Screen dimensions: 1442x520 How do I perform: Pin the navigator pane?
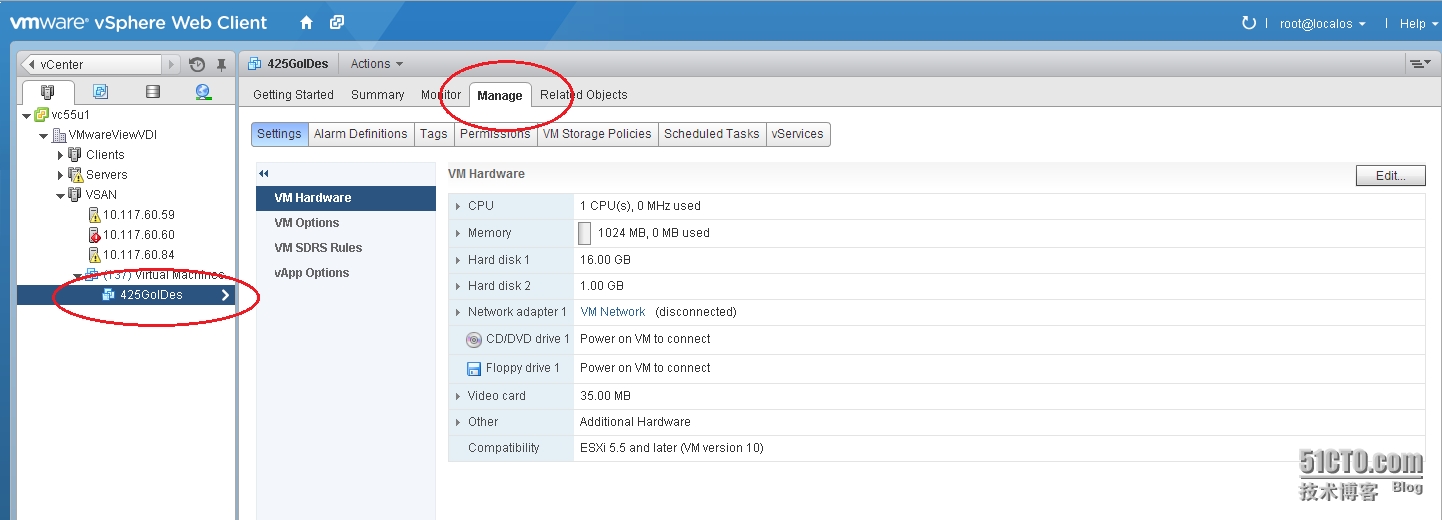(221, 65)
